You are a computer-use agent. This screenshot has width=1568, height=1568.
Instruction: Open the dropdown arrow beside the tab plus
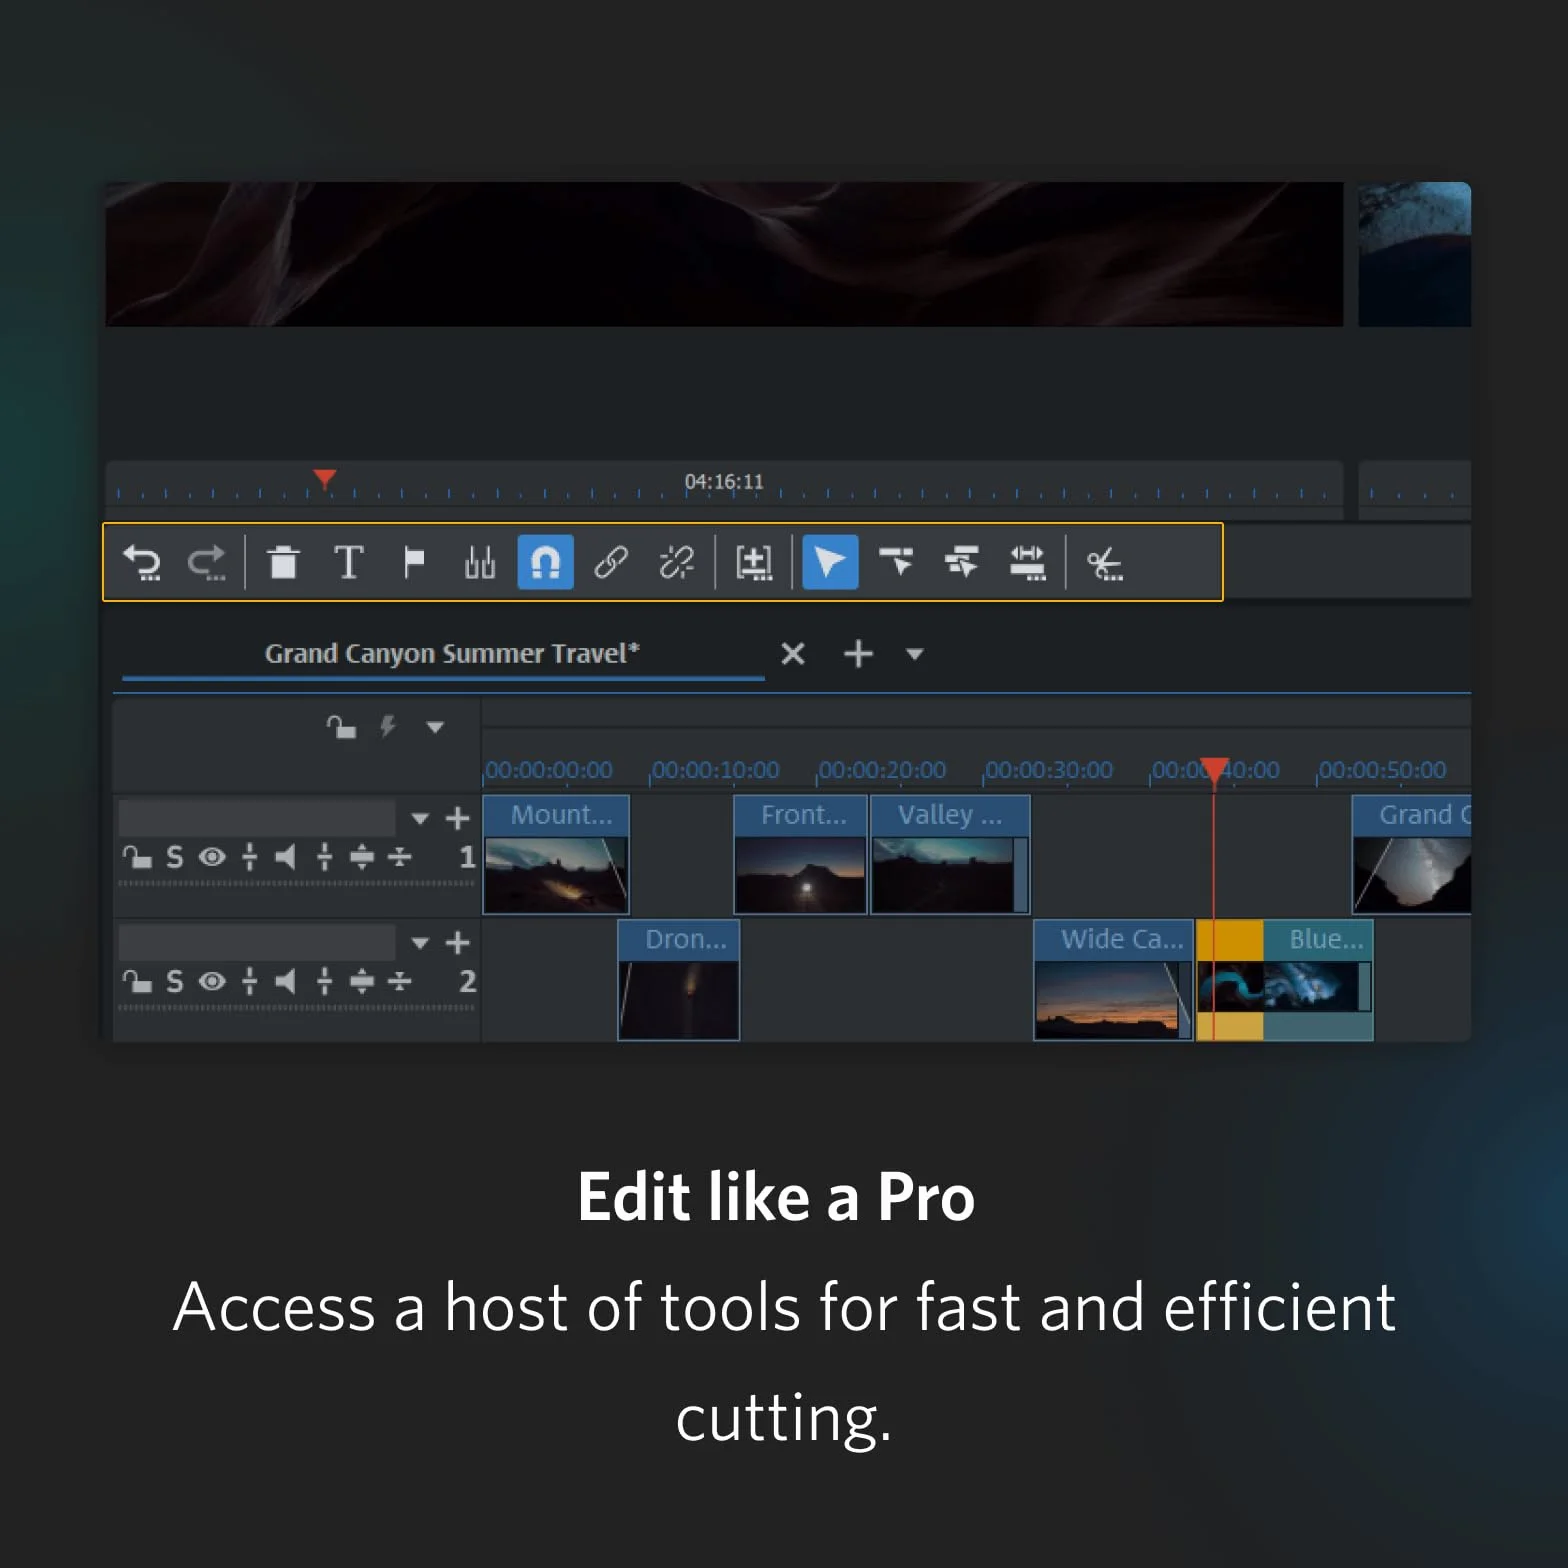(914, 654)
